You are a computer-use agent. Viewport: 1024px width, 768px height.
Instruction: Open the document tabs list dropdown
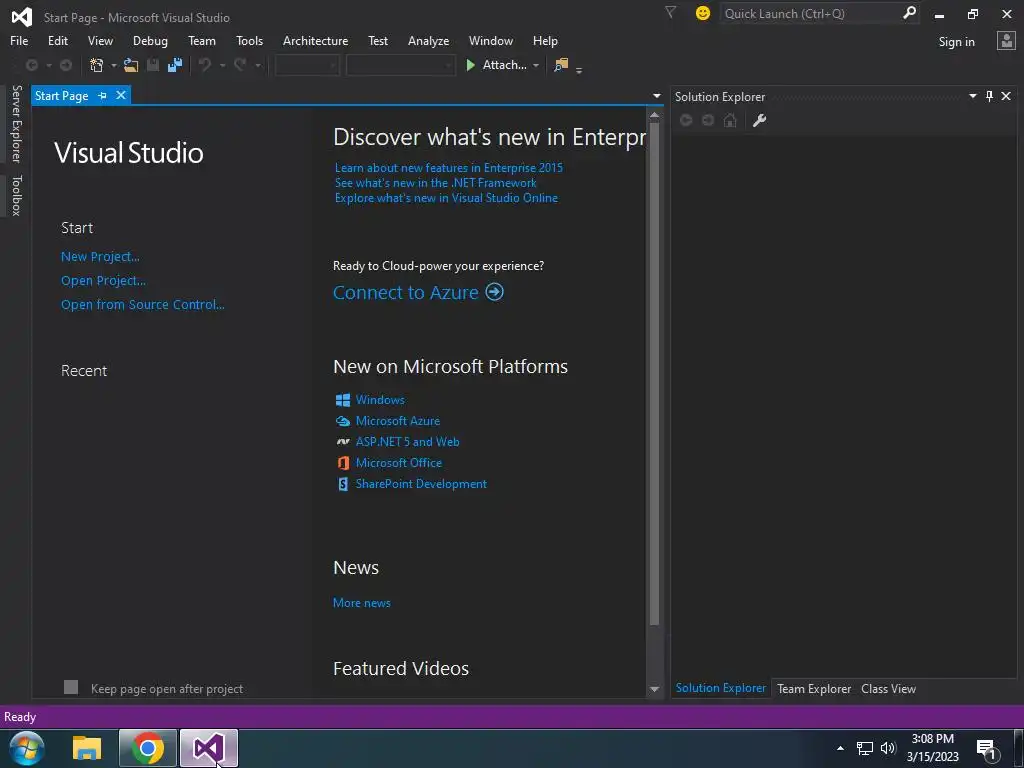[657, 96]
